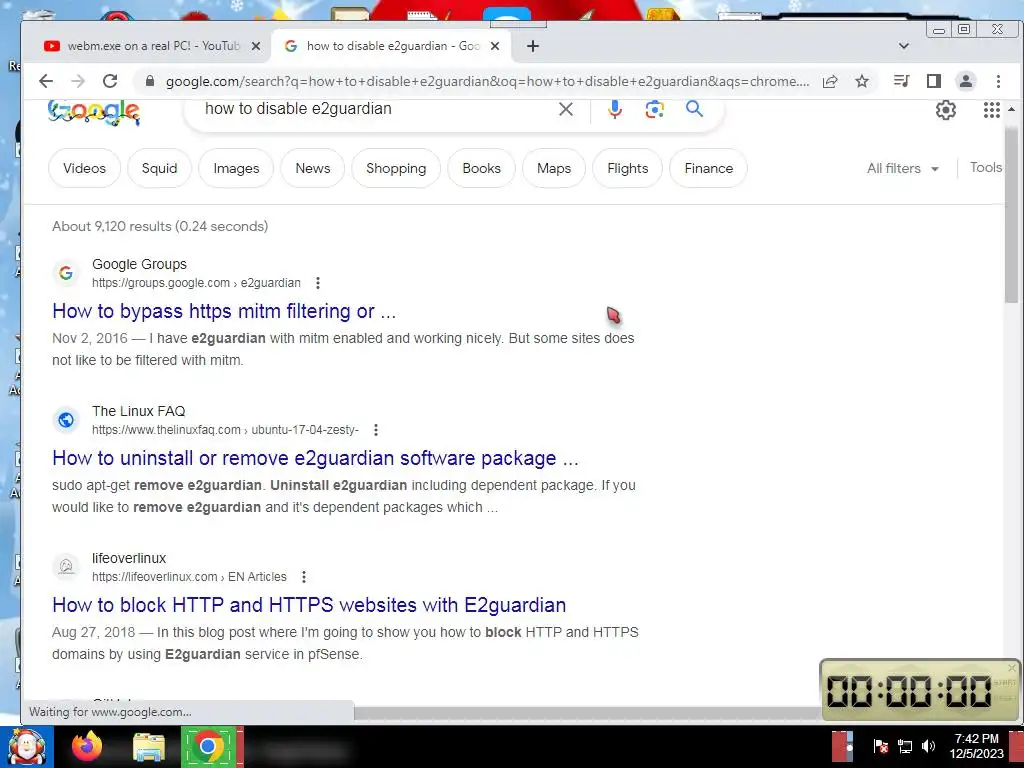
Task: Apply the Squid filter chip
Action: [159, 168]
